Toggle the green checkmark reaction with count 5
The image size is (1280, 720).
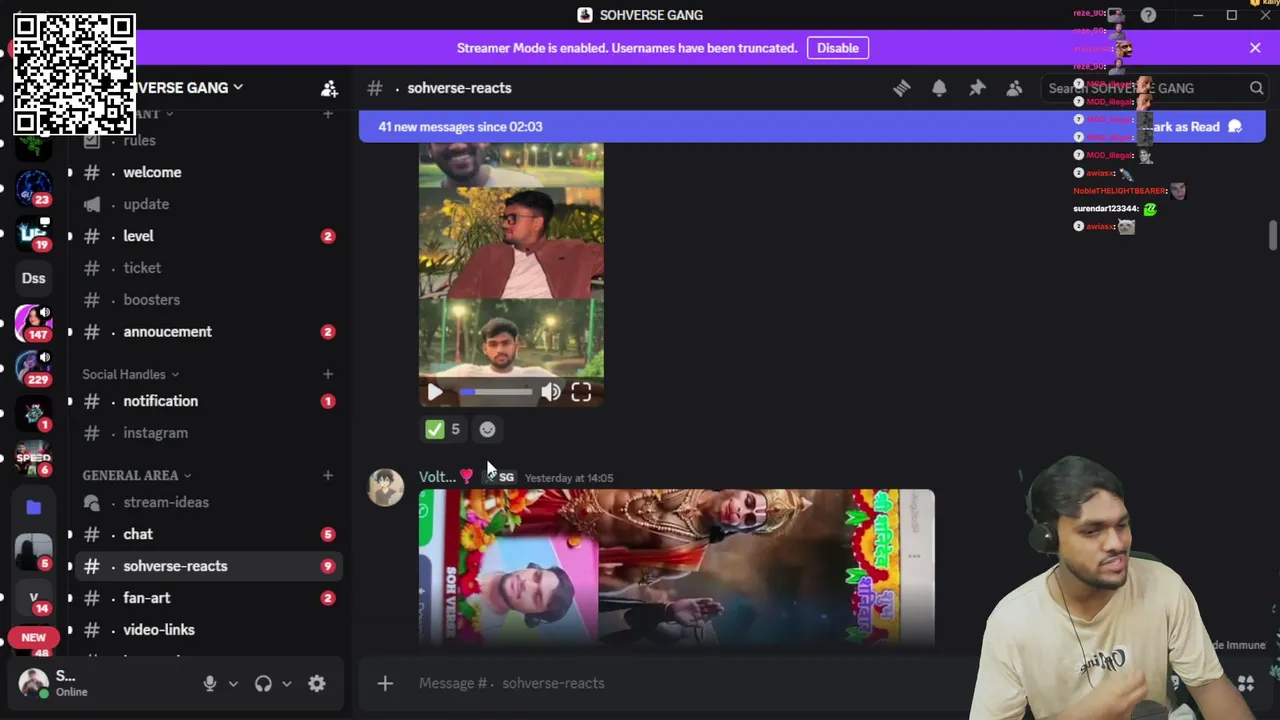coord(443,429)
